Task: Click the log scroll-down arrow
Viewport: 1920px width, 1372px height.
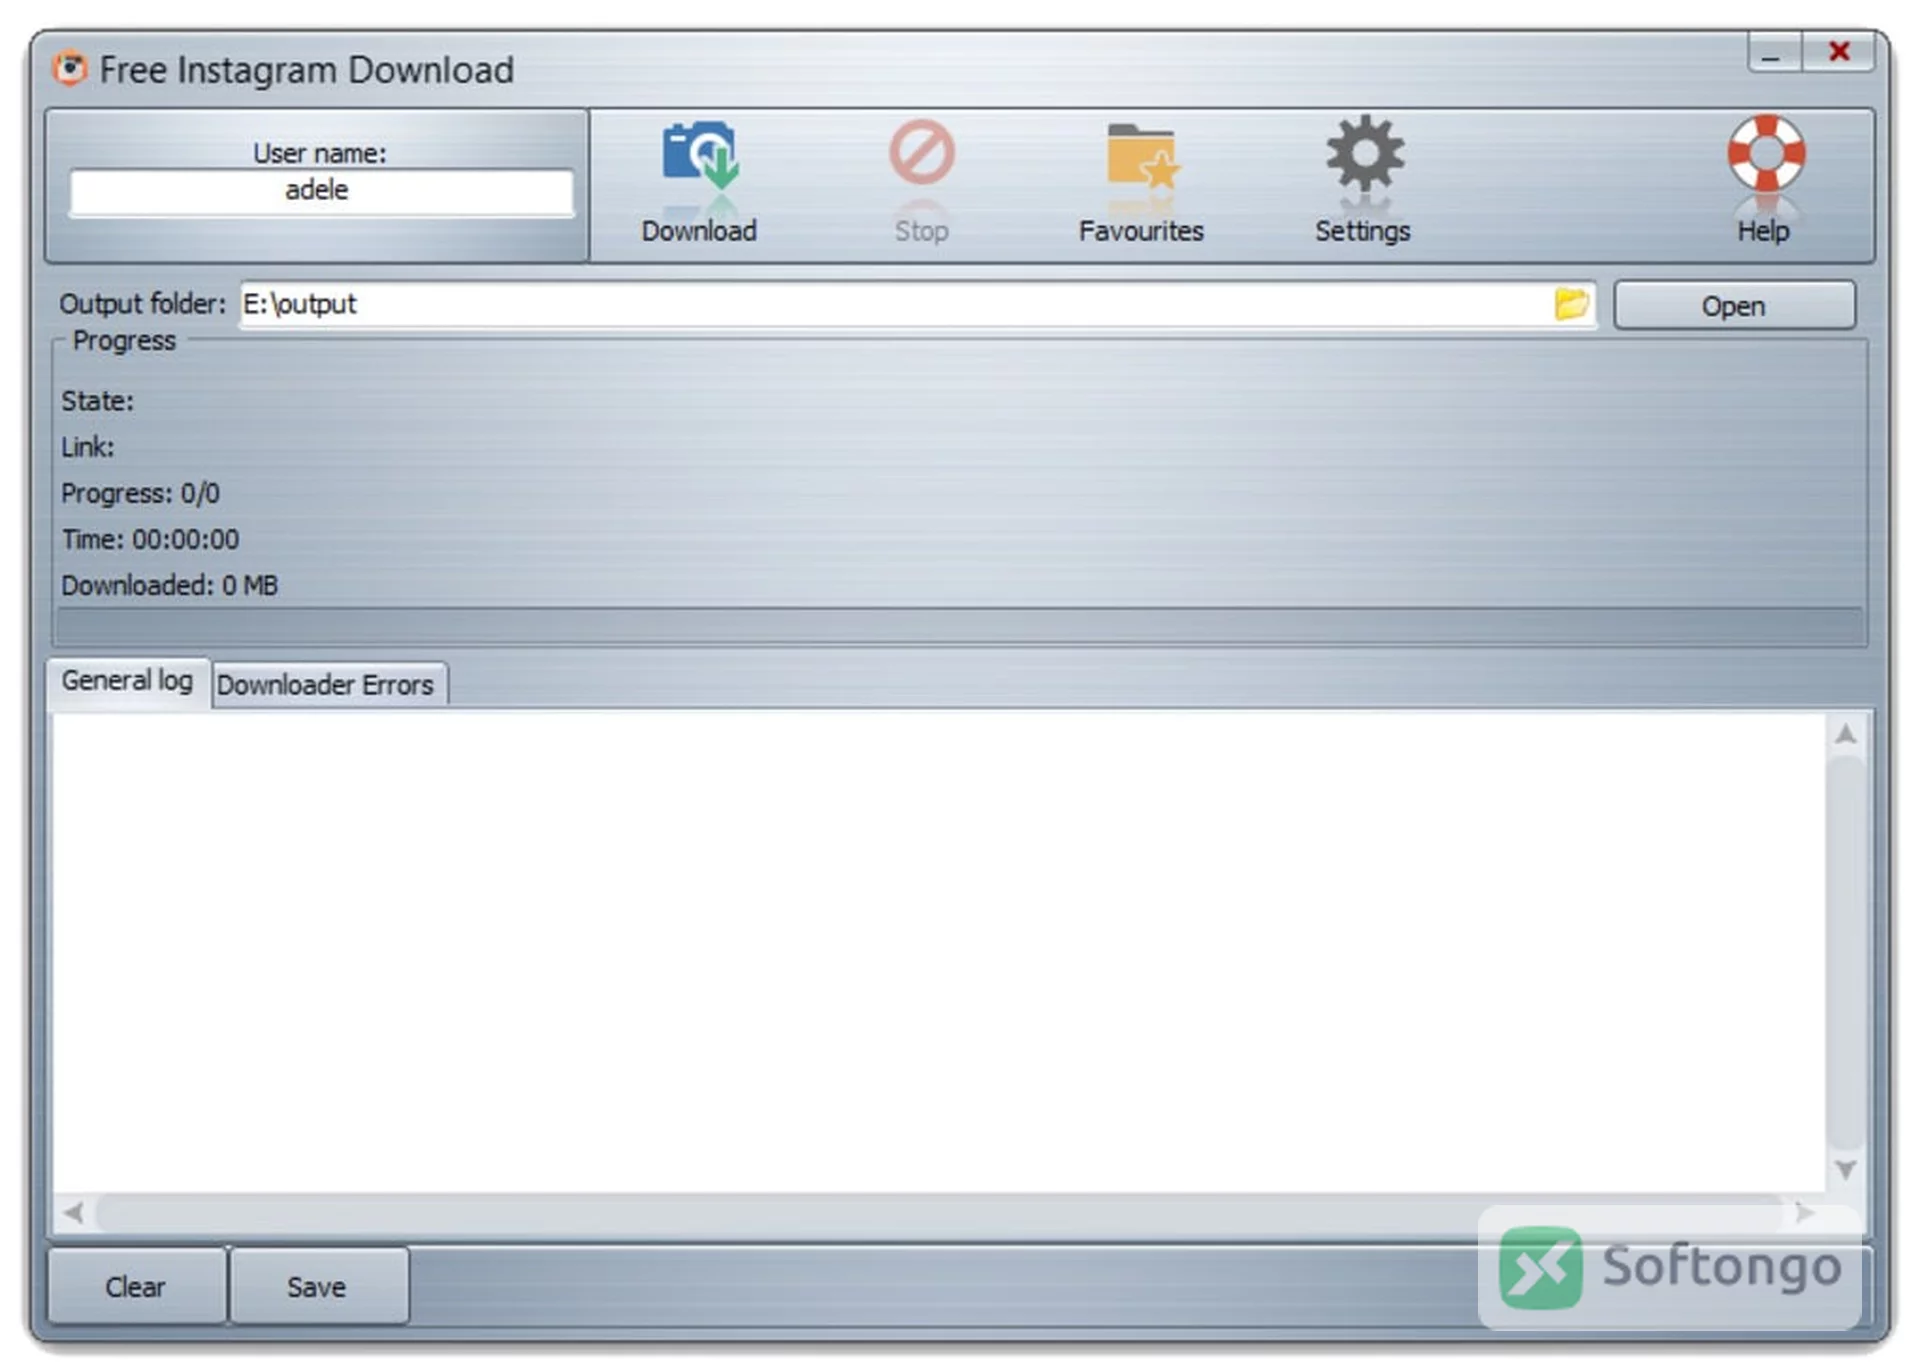Action: 1846,1169
